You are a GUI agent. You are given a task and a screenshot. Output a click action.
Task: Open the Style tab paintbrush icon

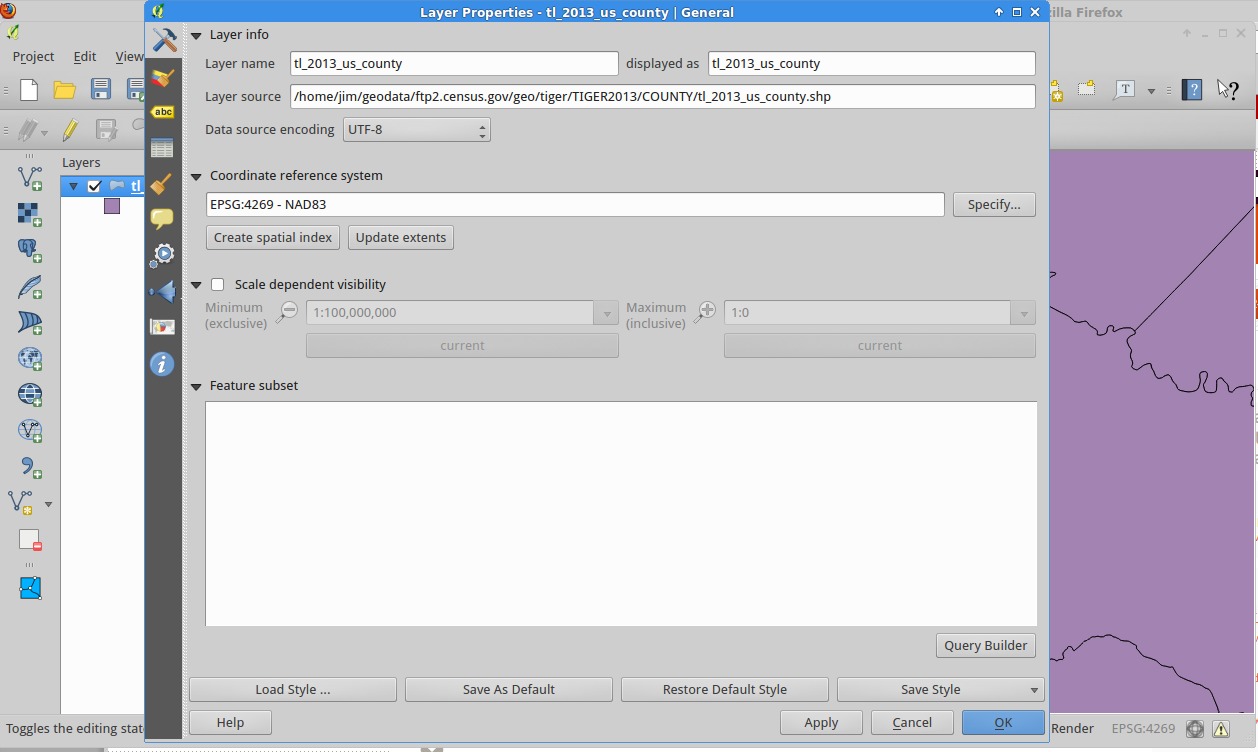pos(163,78)
